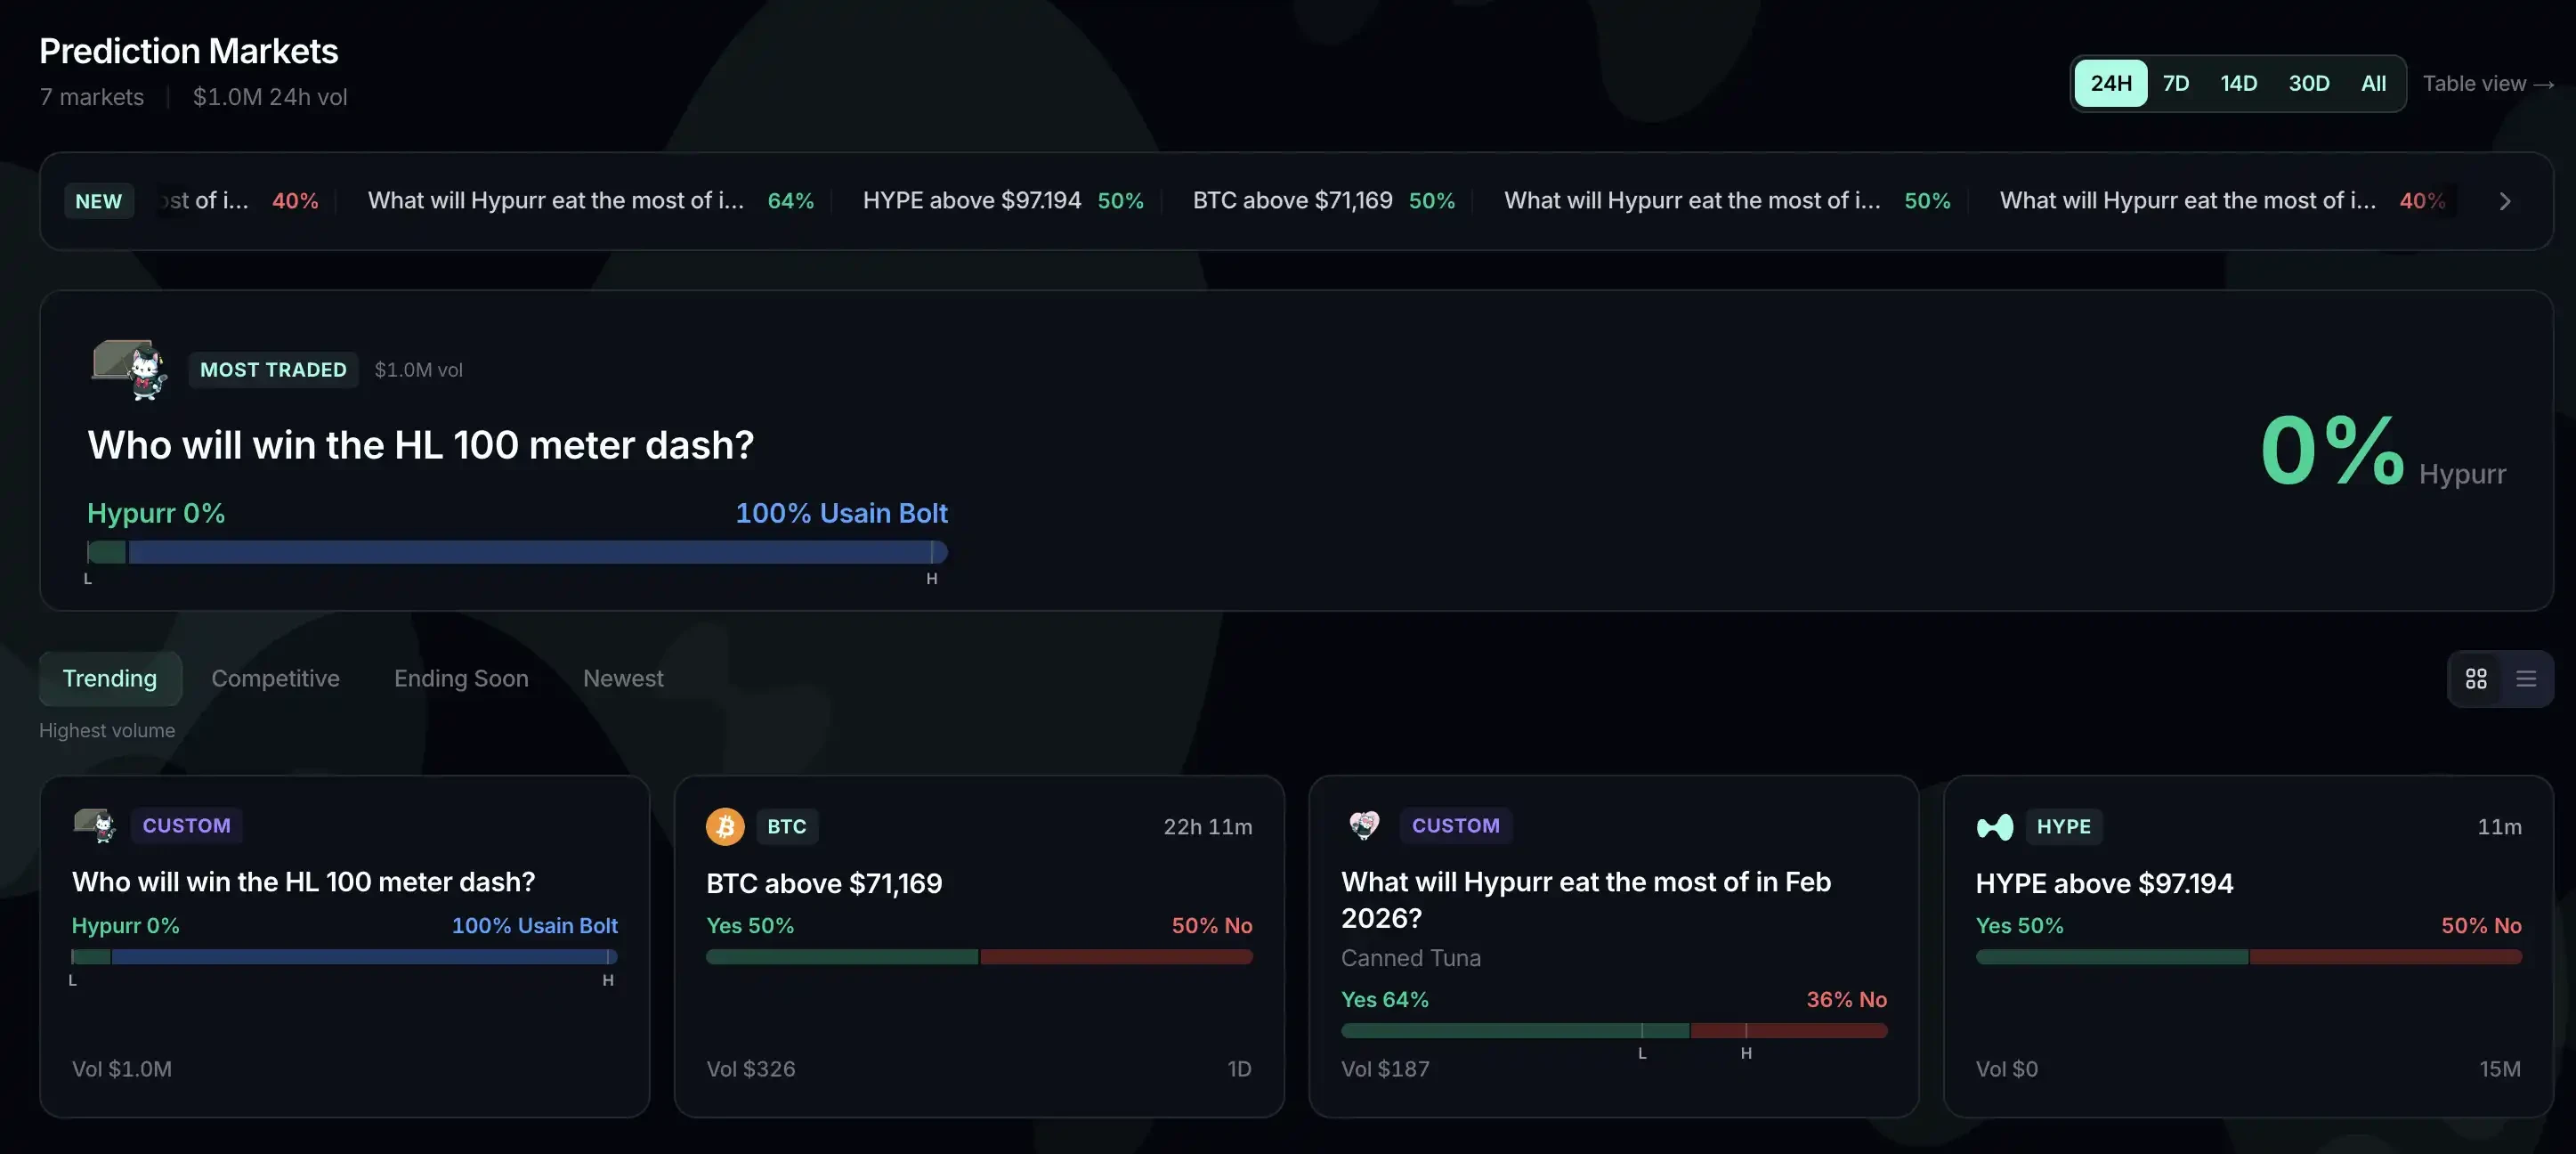Select the Newest sorting option
Image resolution: width=2576 pixels, height=1154 pixels.
click(x=623, y=678)
